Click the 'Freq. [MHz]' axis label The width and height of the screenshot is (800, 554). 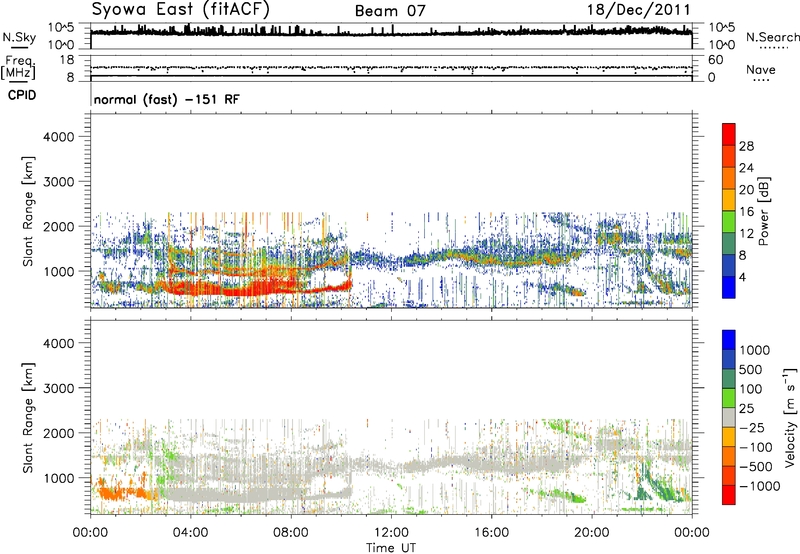click(18, 68)
